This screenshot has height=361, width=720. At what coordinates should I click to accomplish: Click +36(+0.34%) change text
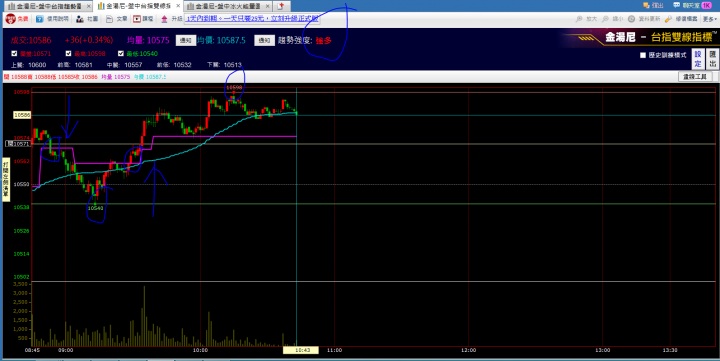89,40
